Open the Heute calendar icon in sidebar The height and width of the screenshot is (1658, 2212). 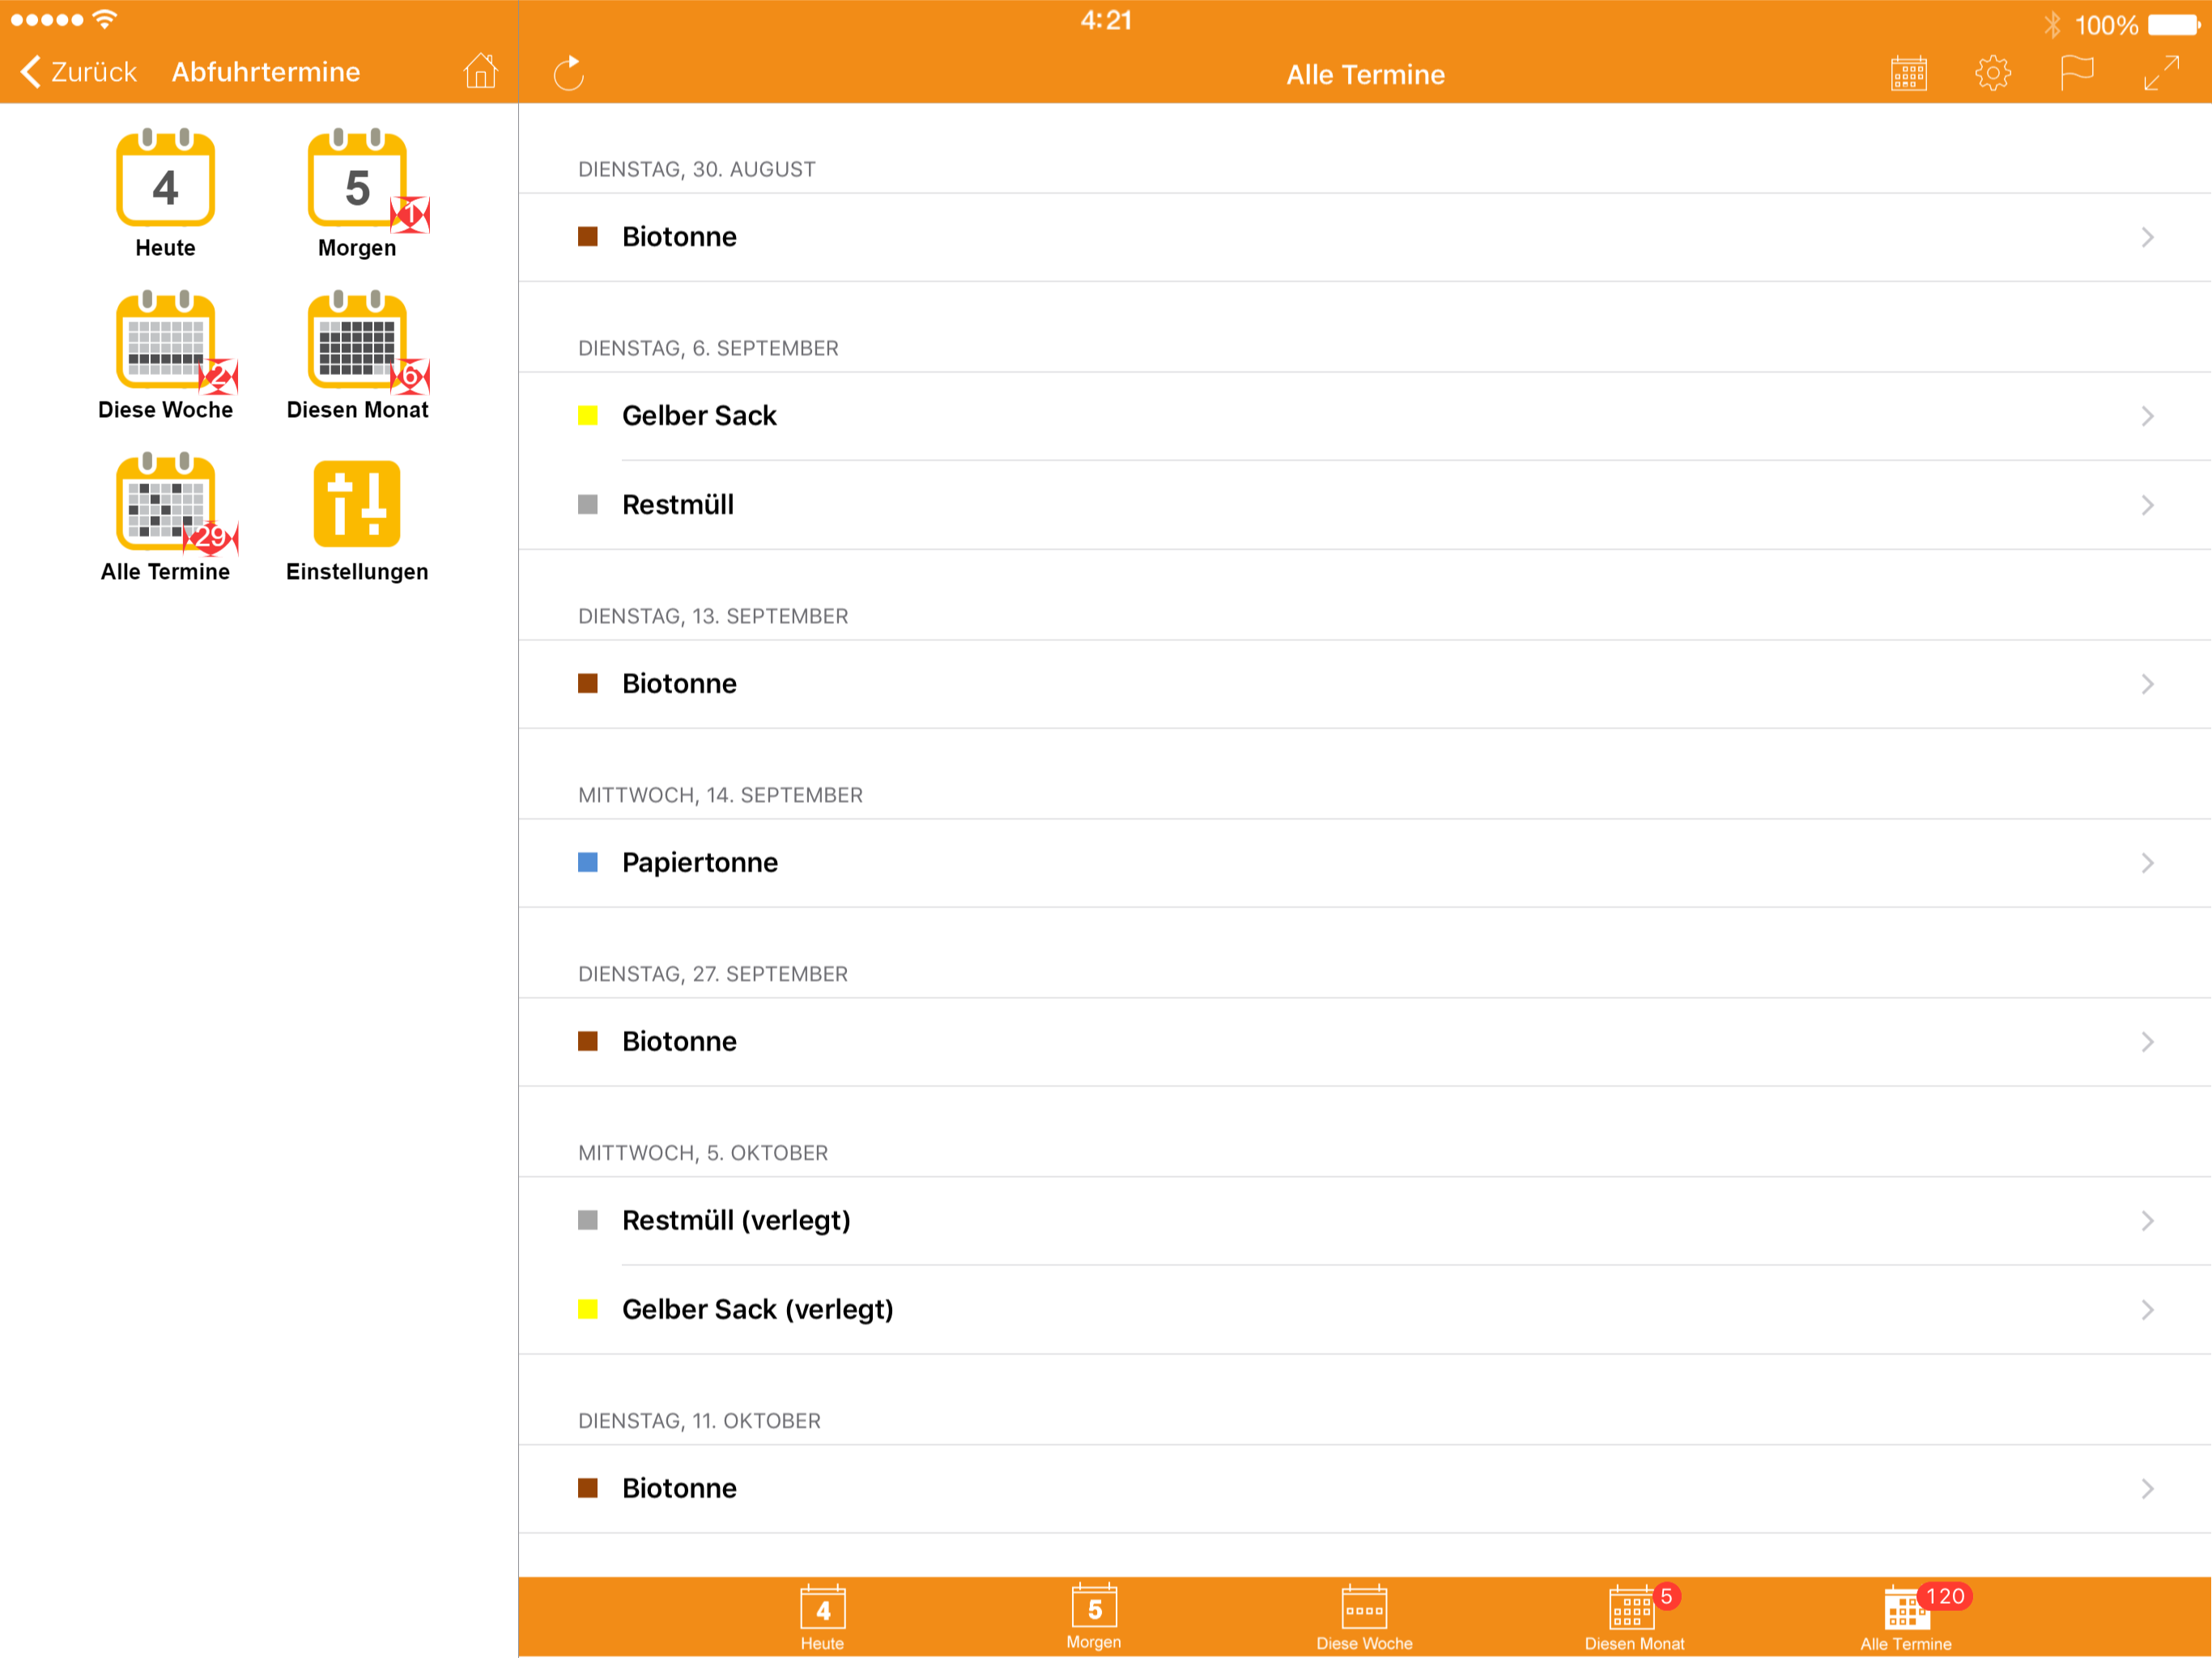tap(165, 179)
